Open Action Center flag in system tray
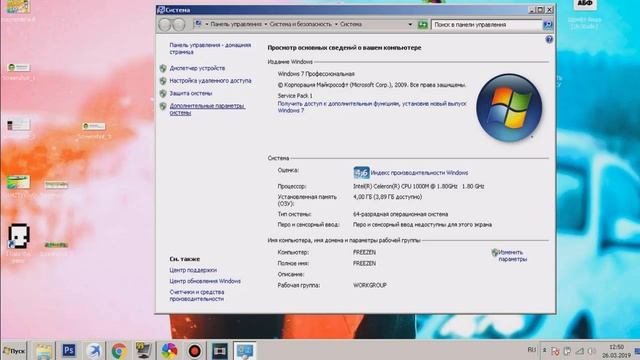Viewport: 640px width, 360px height. (x=555, y=351)
